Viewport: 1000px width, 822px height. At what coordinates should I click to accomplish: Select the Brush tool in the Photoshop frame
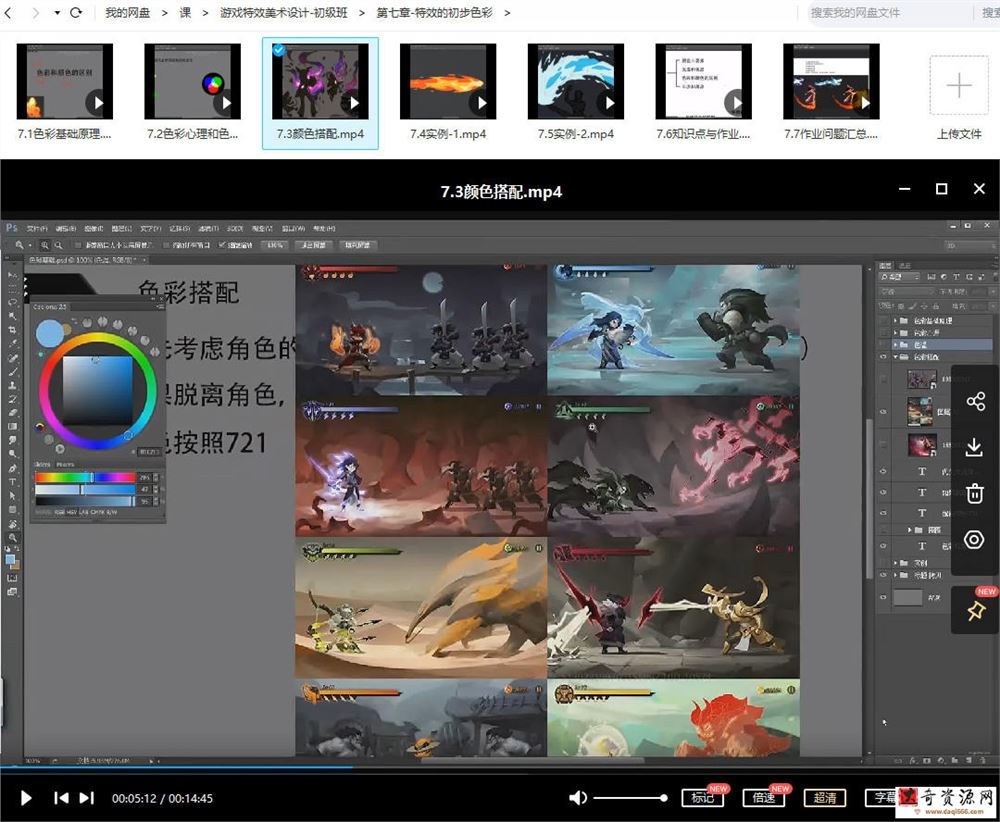pos(12,371)
